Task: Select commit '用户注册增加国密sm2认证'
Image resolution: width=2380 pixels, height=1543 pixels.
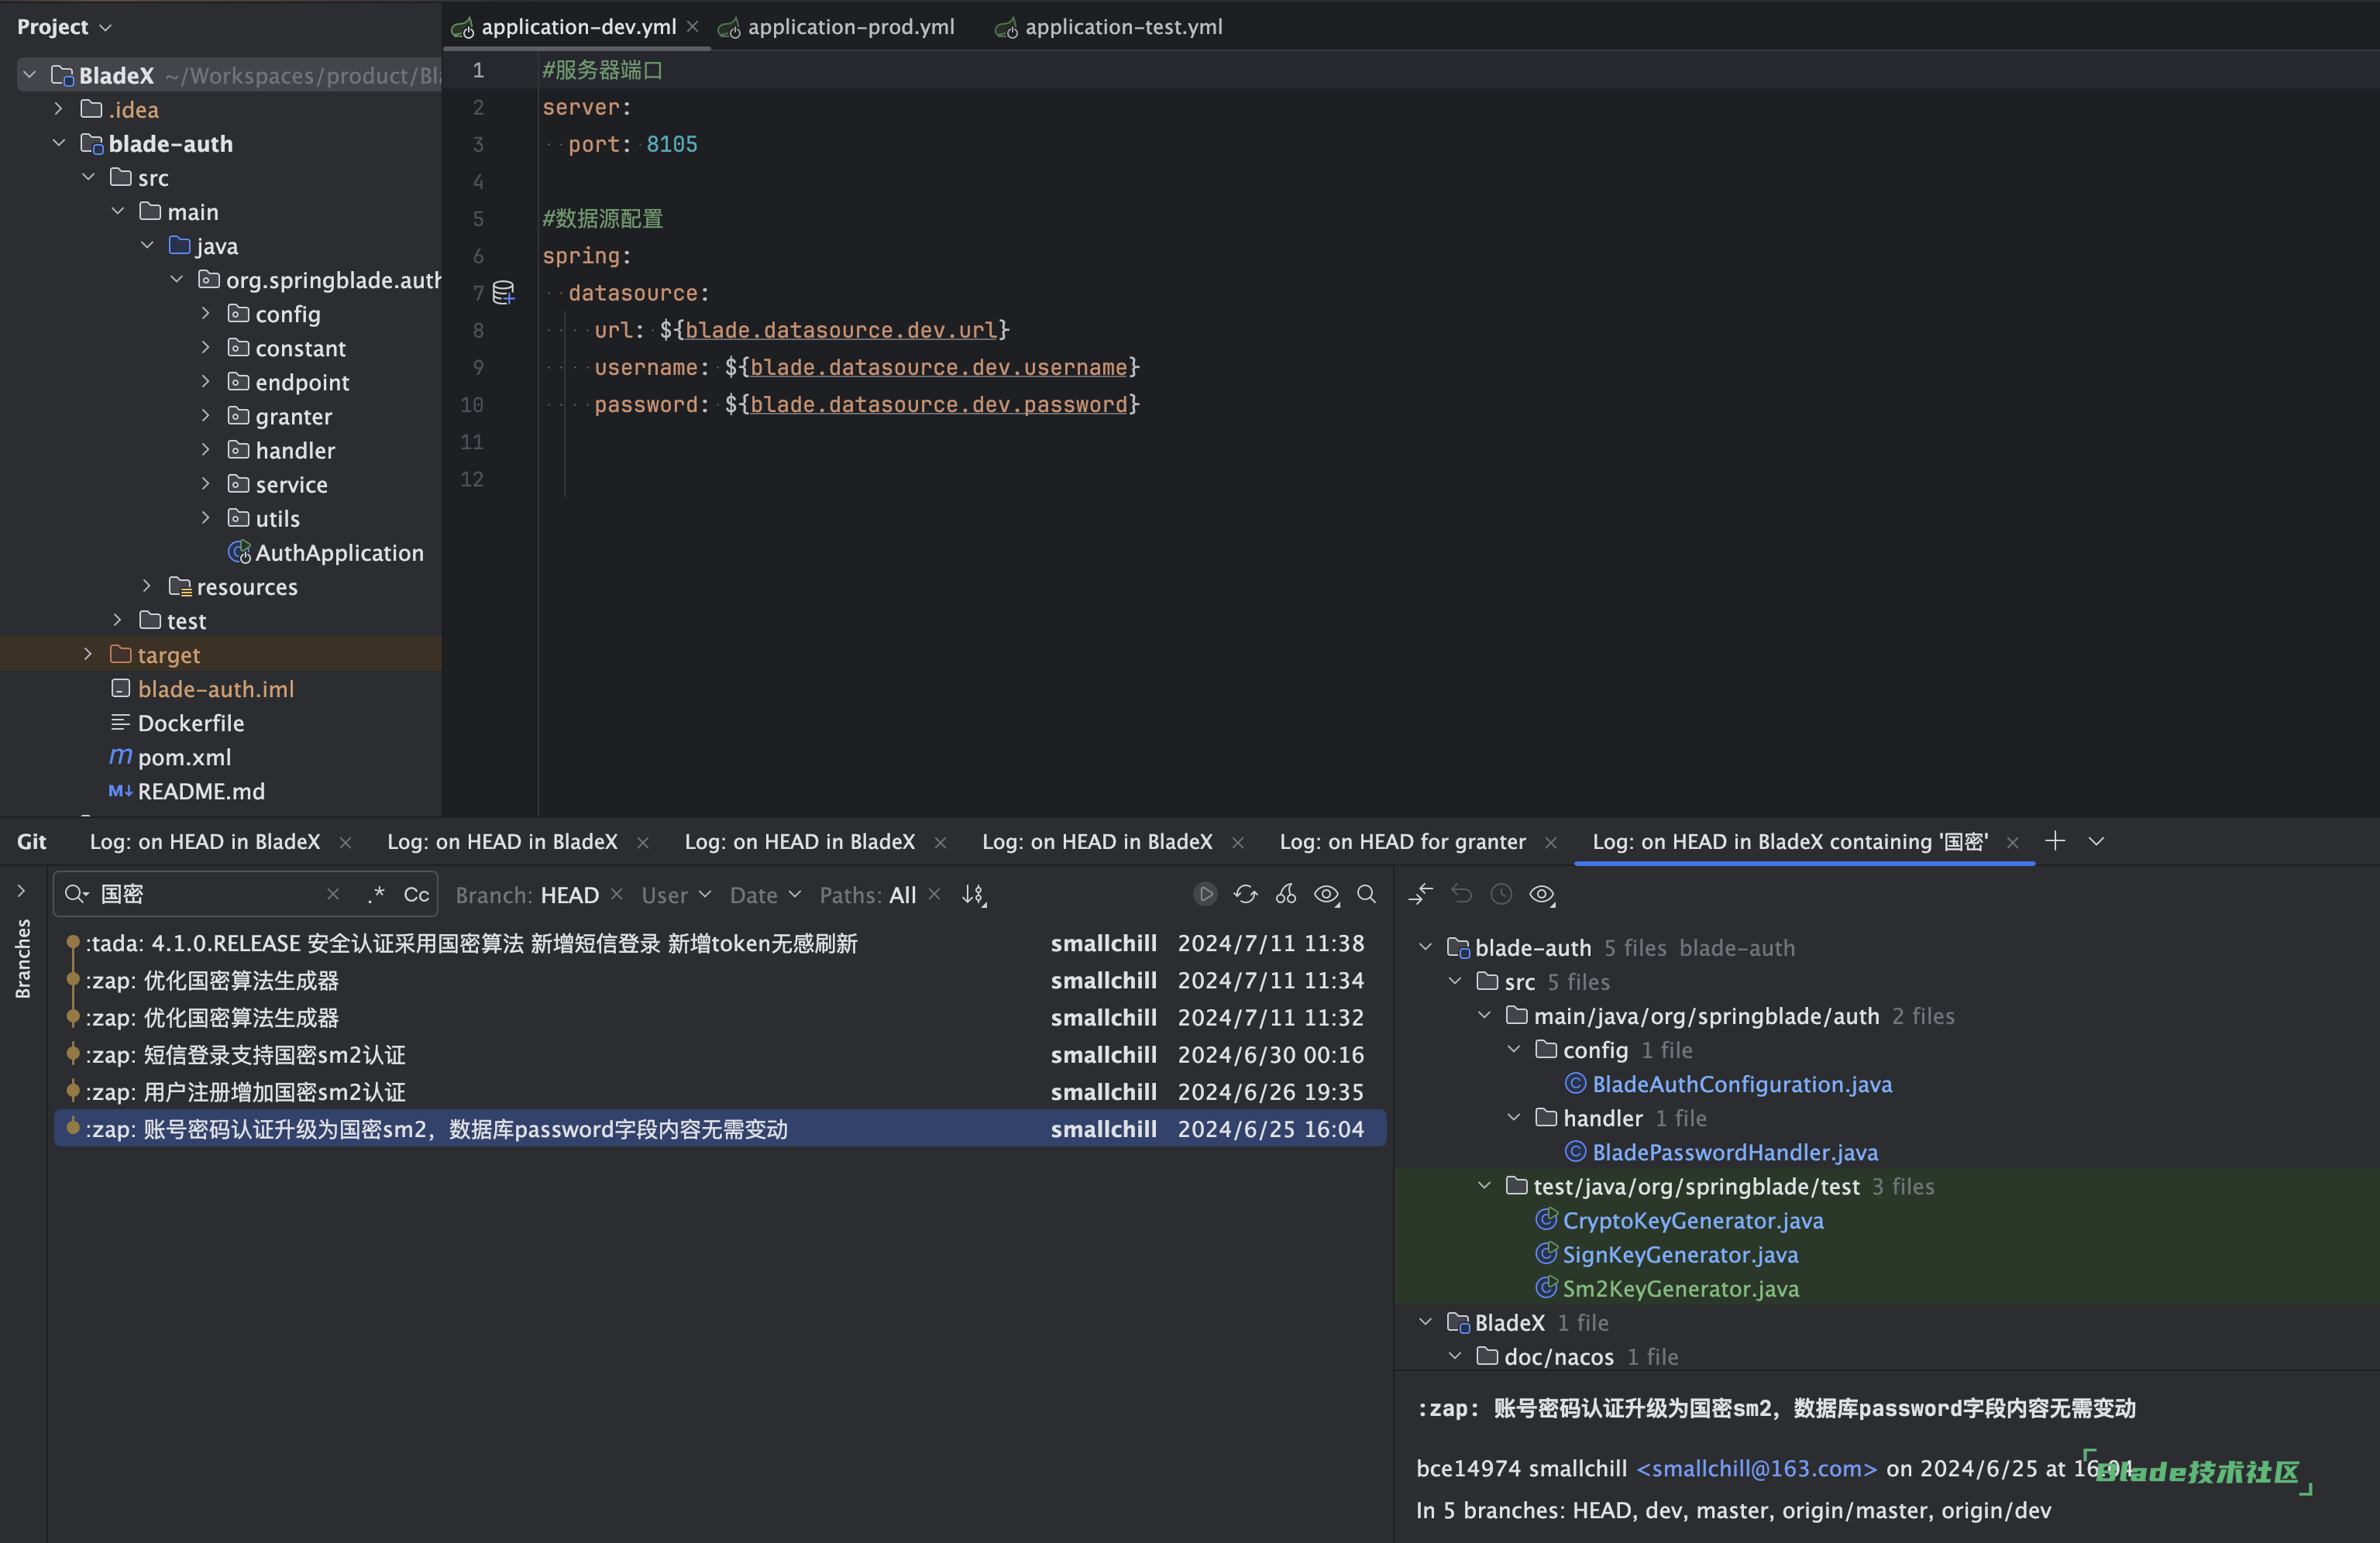Action: (x=720, y=1091)
